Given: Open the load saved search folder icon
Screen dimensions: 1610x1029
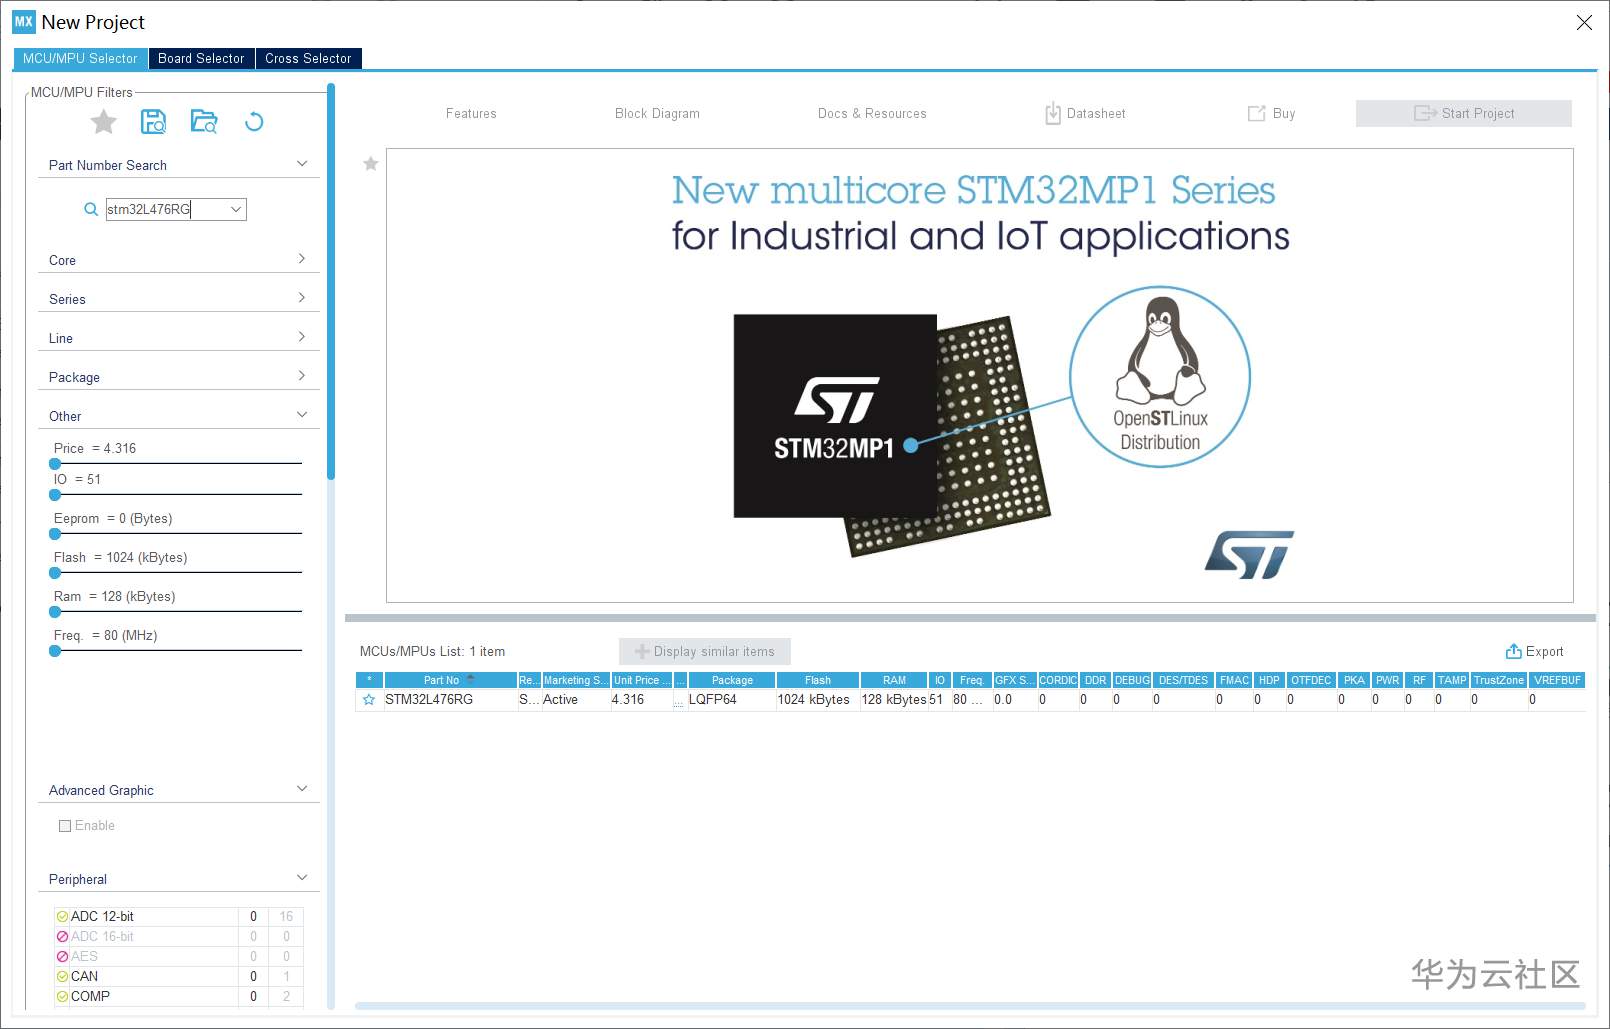Looking at the screenshot, I should [x=204, y=122].
